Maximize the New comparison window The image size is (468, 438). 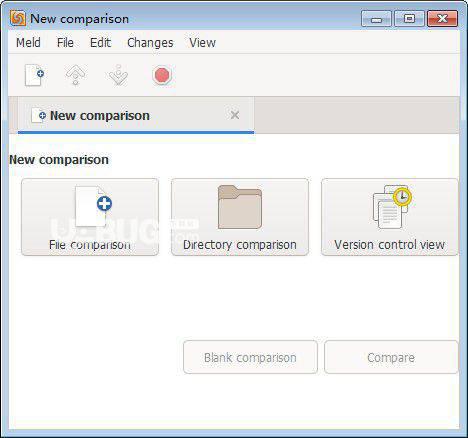pos(409,18)
